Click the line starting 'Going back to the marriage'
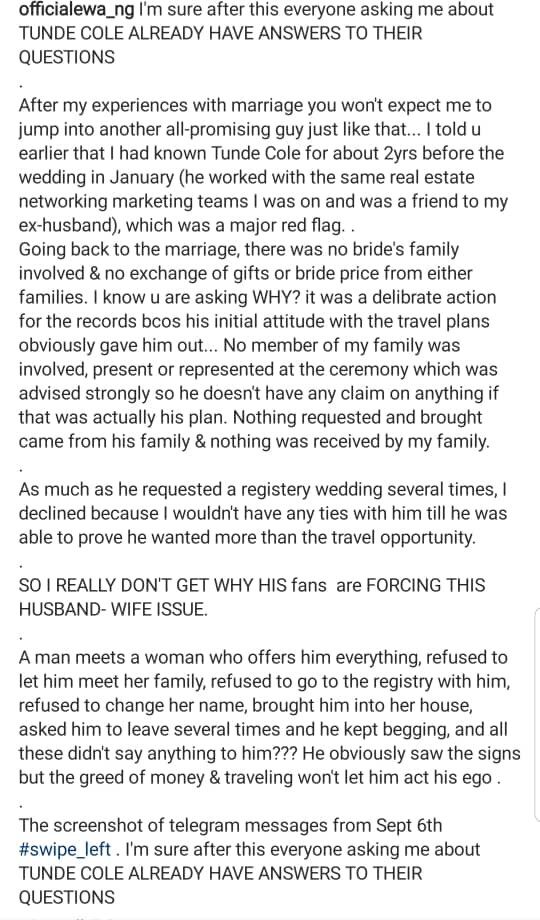Screen dimensions: 540x920 click(x=238, y=249)
